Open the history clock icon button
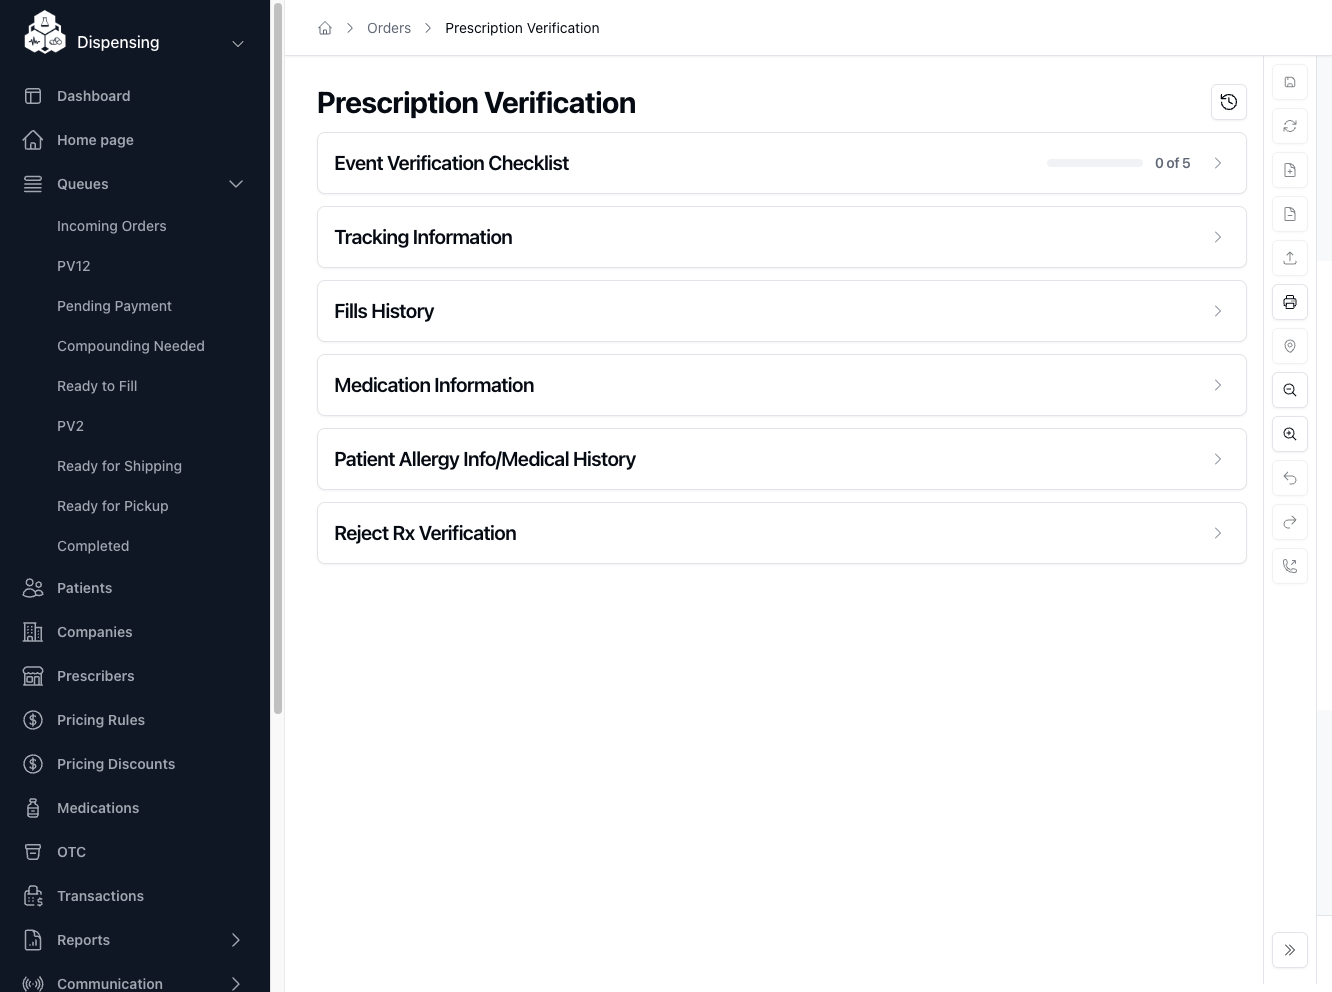The width and height of the screenshot is (1332, 992). tap(1229, 102)
